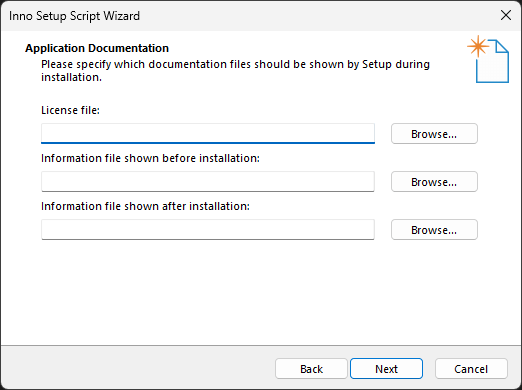This screenshot has width=522, height=390.
Task: Click 'Information file shown after installation:' label
Action: tap(145, 206)
